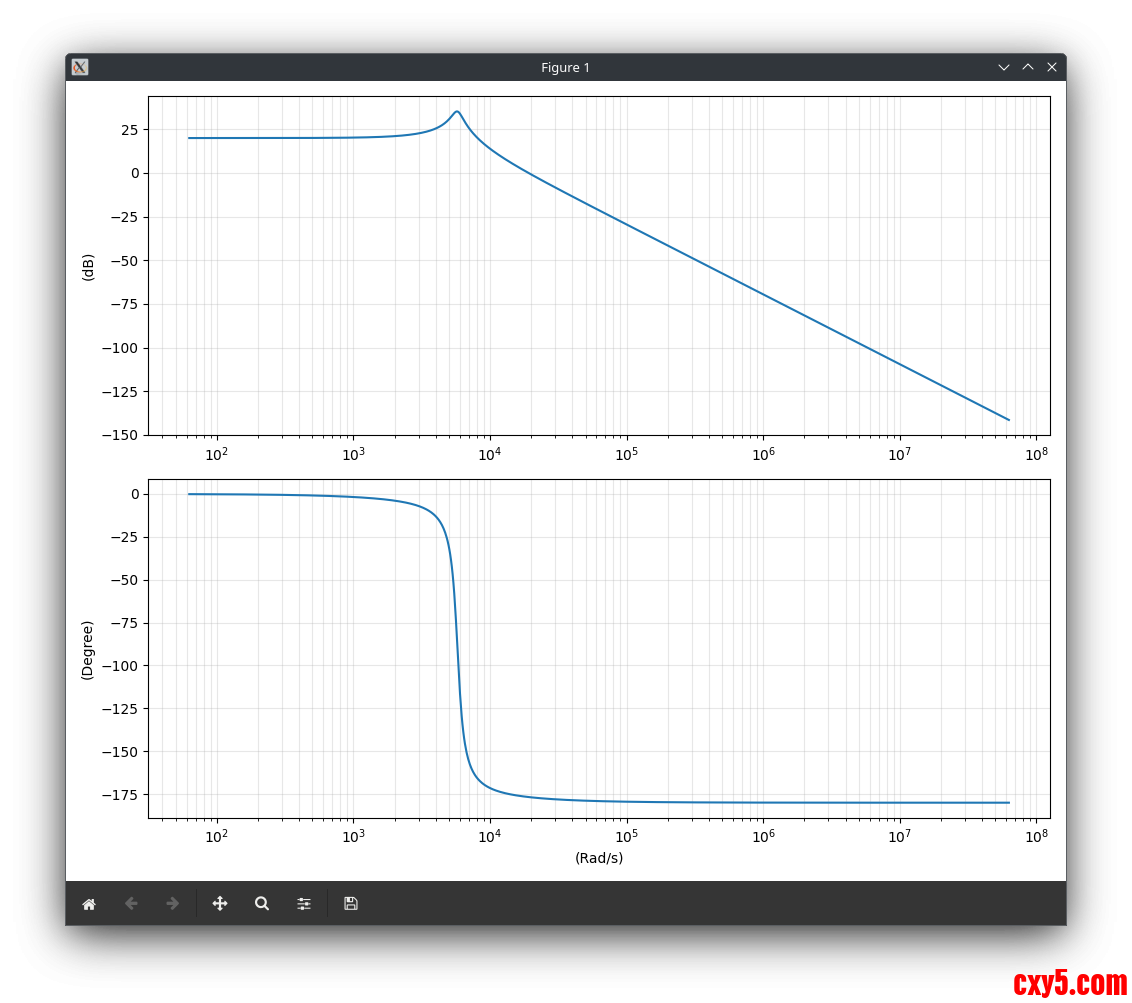The image size is (1132, 1003).
Task: Click the 25 tick label on the dB axis
Action: point(130,130)
